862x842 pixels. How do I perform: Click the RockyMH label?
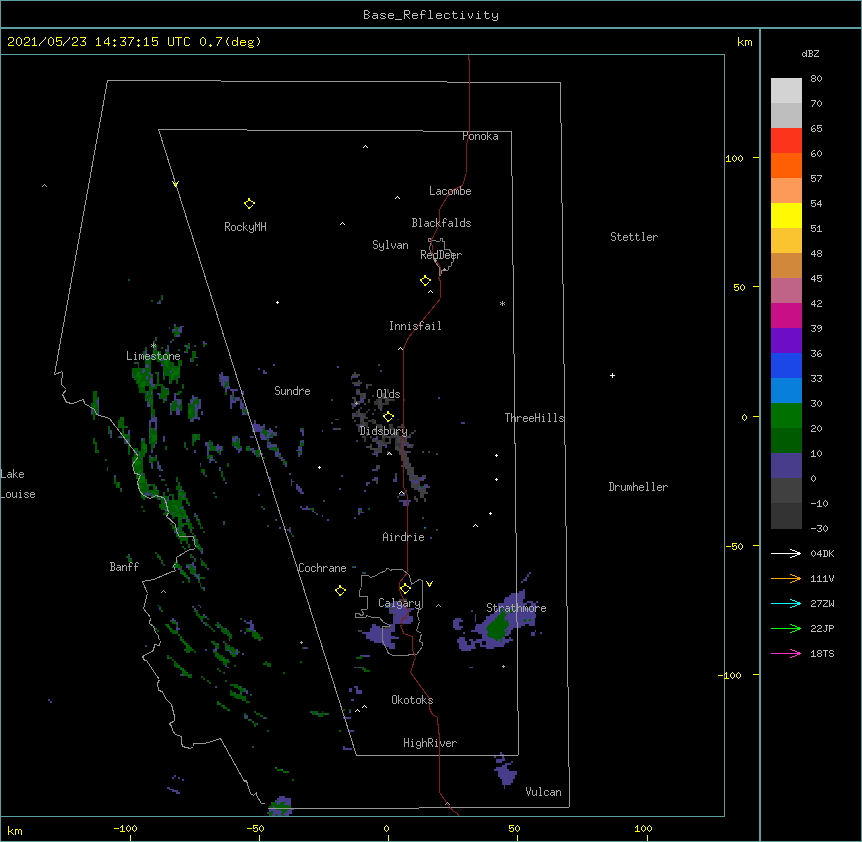(245, 227)
